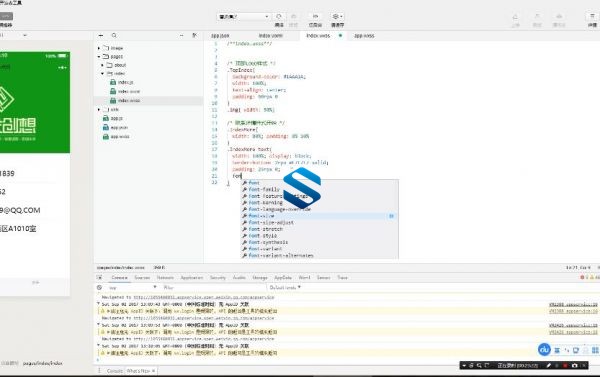This screenshot has width=600, height=377.
Task: Open the Sources devtools tab
Action: tap(142, 277)
